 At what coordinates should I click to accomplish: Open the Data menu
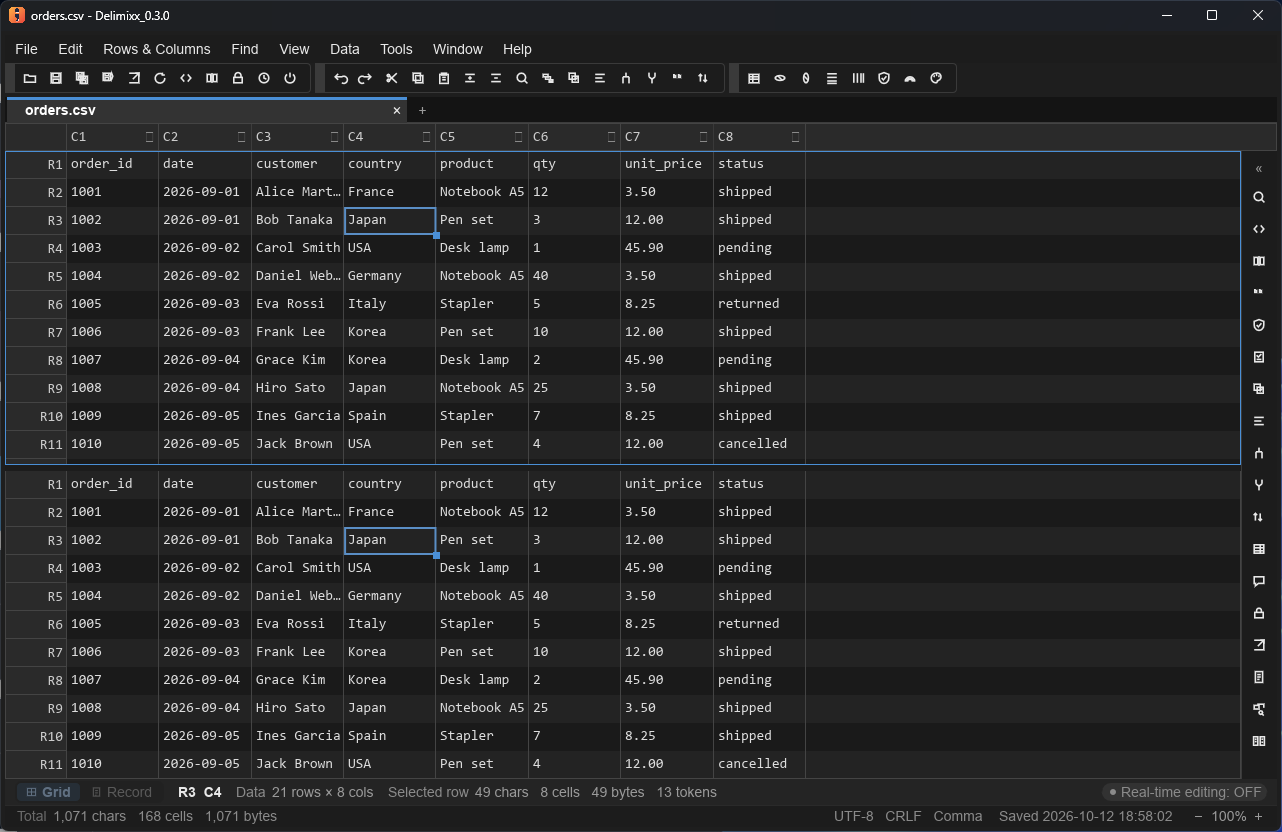coord(345,49)
